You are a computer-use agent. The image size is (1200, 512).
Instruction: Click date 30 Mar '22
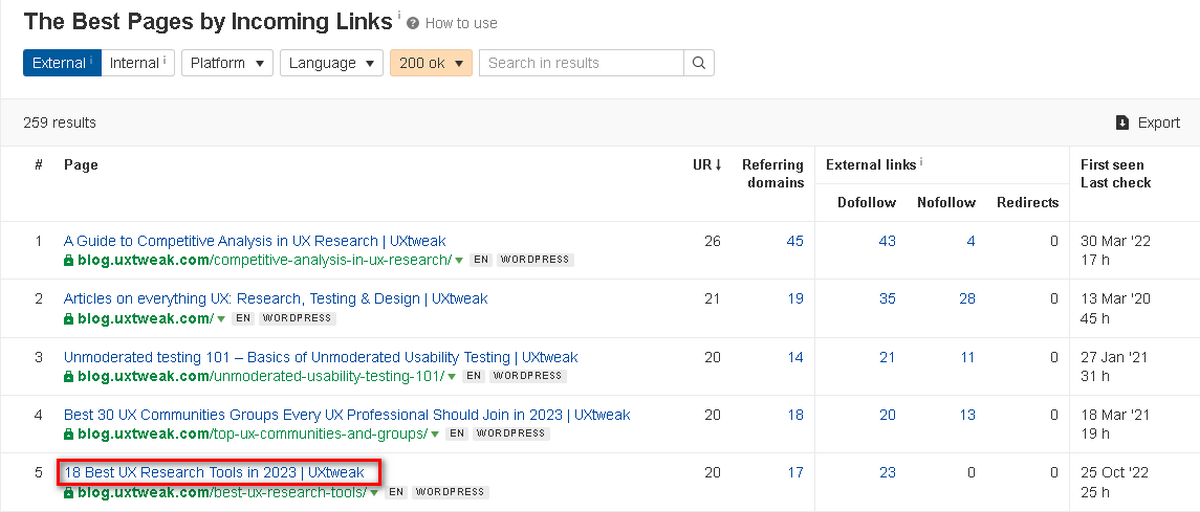click(1115, 241)
